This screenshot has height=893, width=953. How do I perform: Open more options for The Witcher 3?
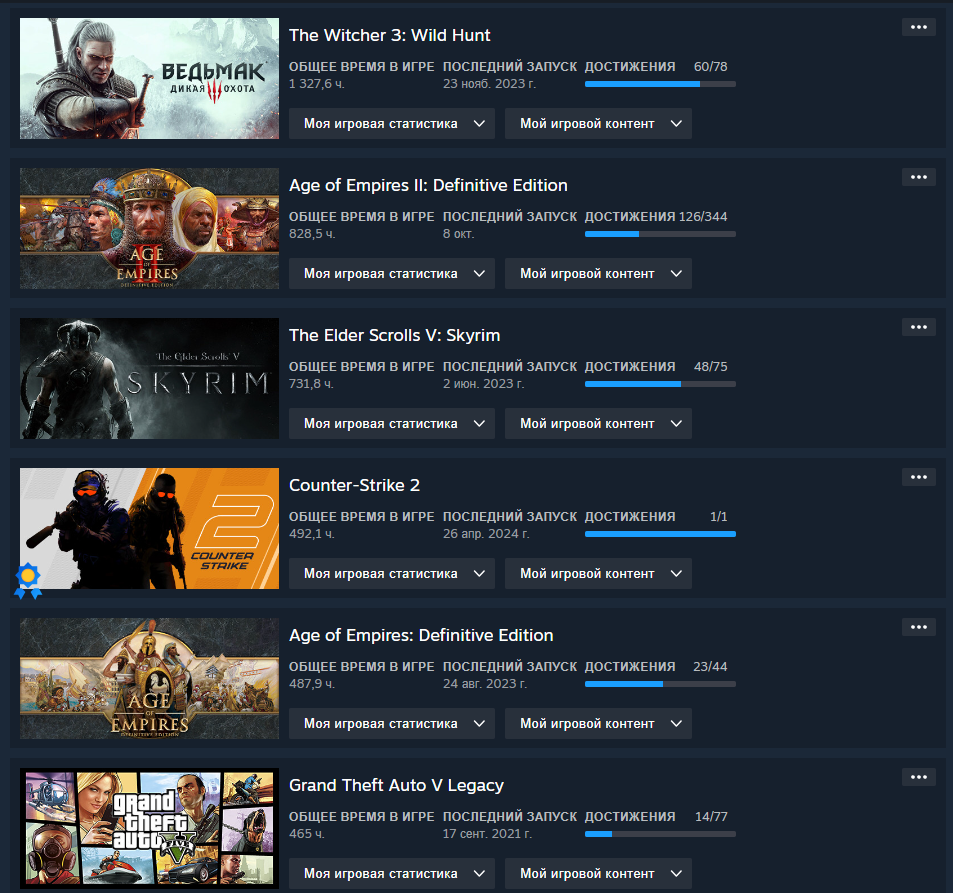click(x=918, y=27)
